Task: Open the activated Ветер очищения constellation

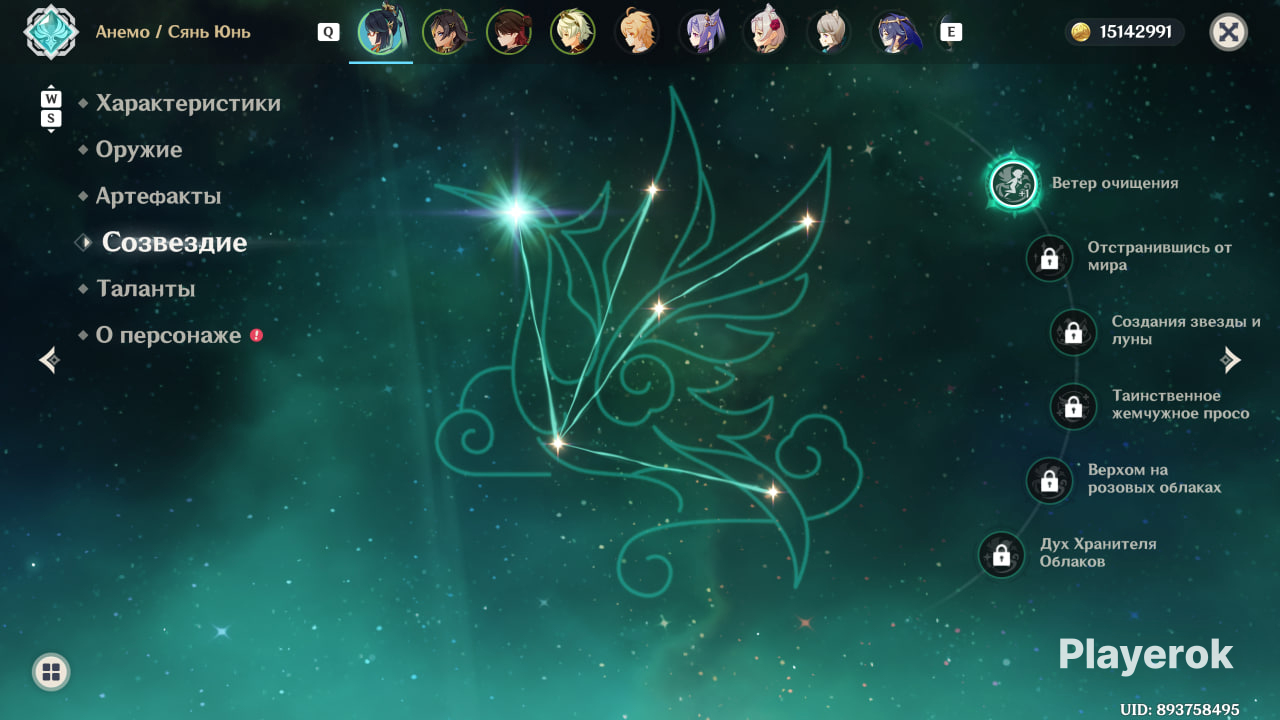Action: (x=1013, y=184)
